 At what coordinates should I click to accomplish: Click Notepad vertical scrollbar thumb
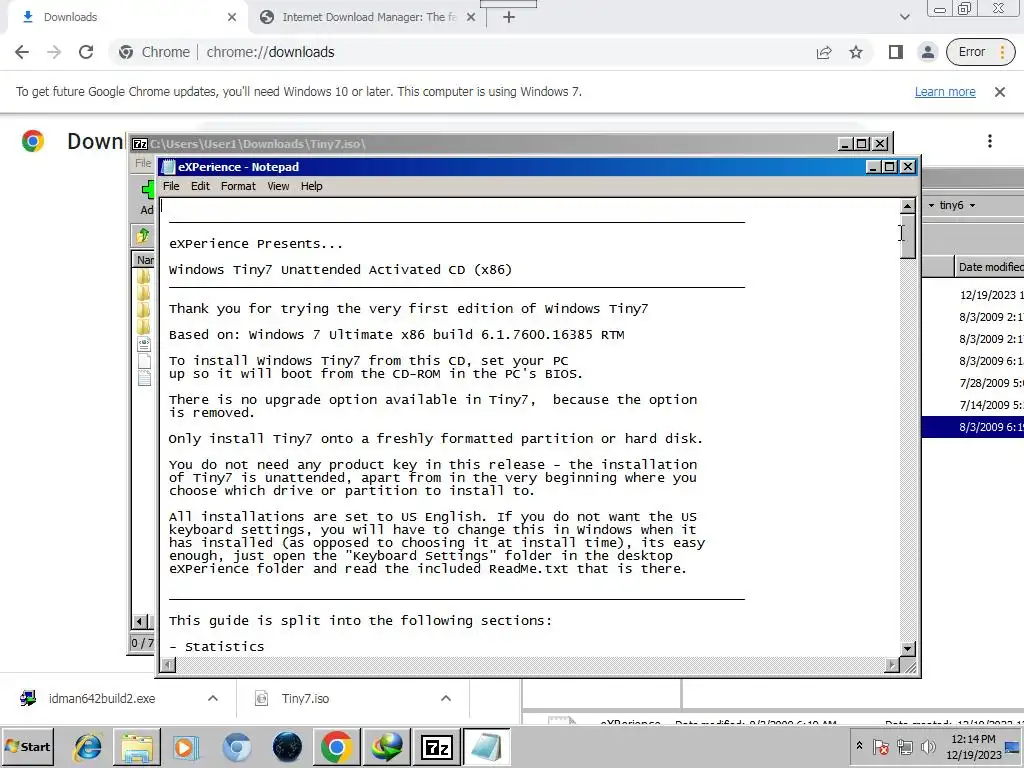click(x=907, y=236)
